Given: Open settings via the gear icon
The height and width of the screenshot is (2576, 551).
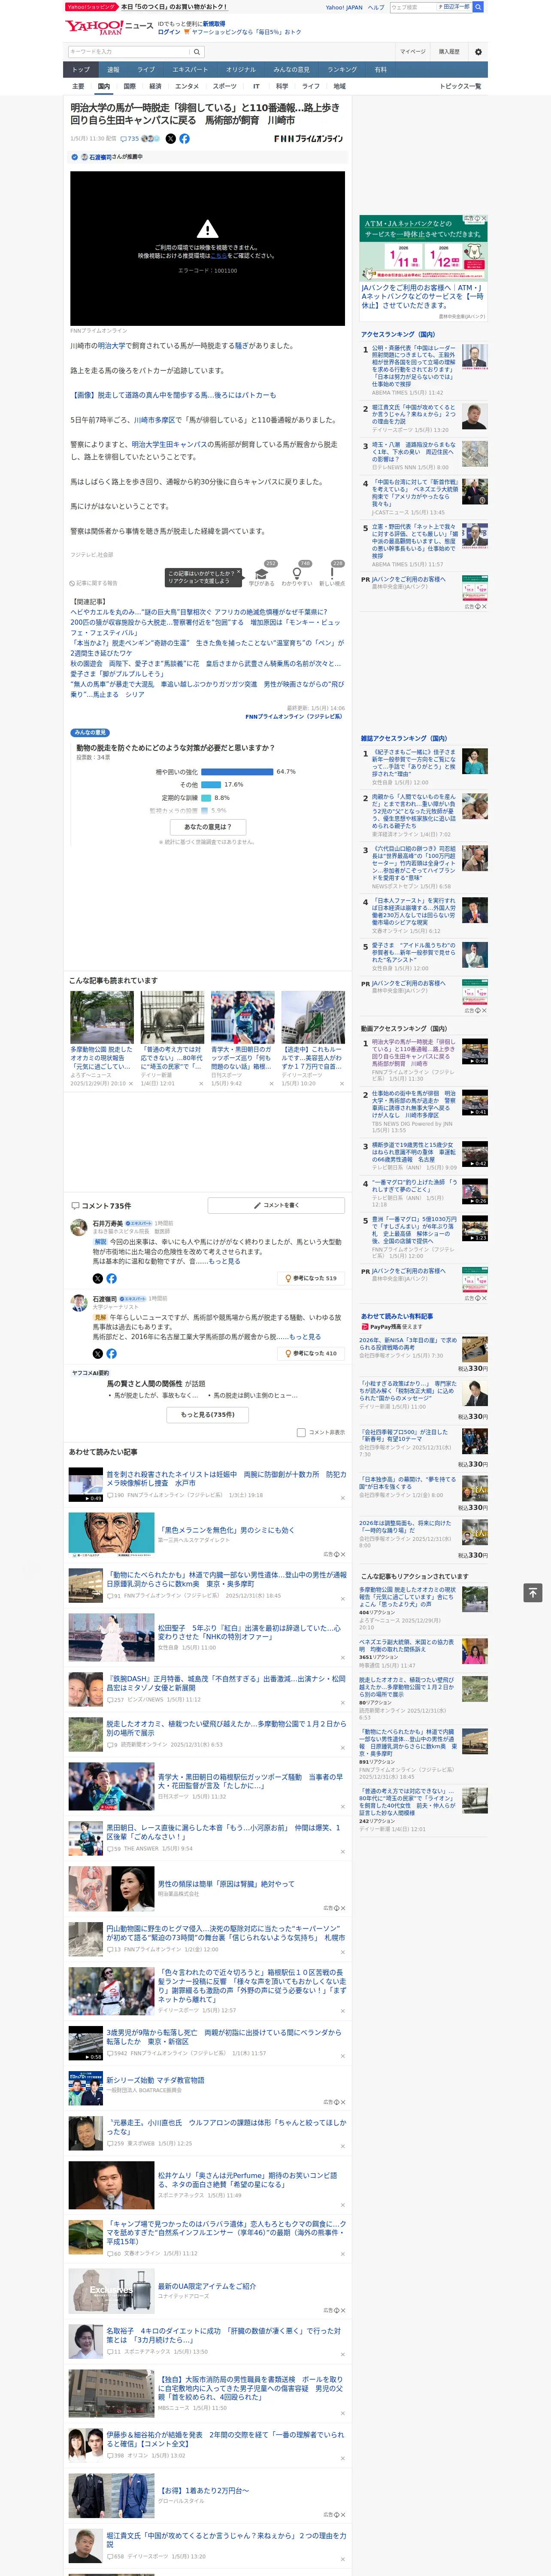Looking at the screenshot, I should tap(478, 51).
